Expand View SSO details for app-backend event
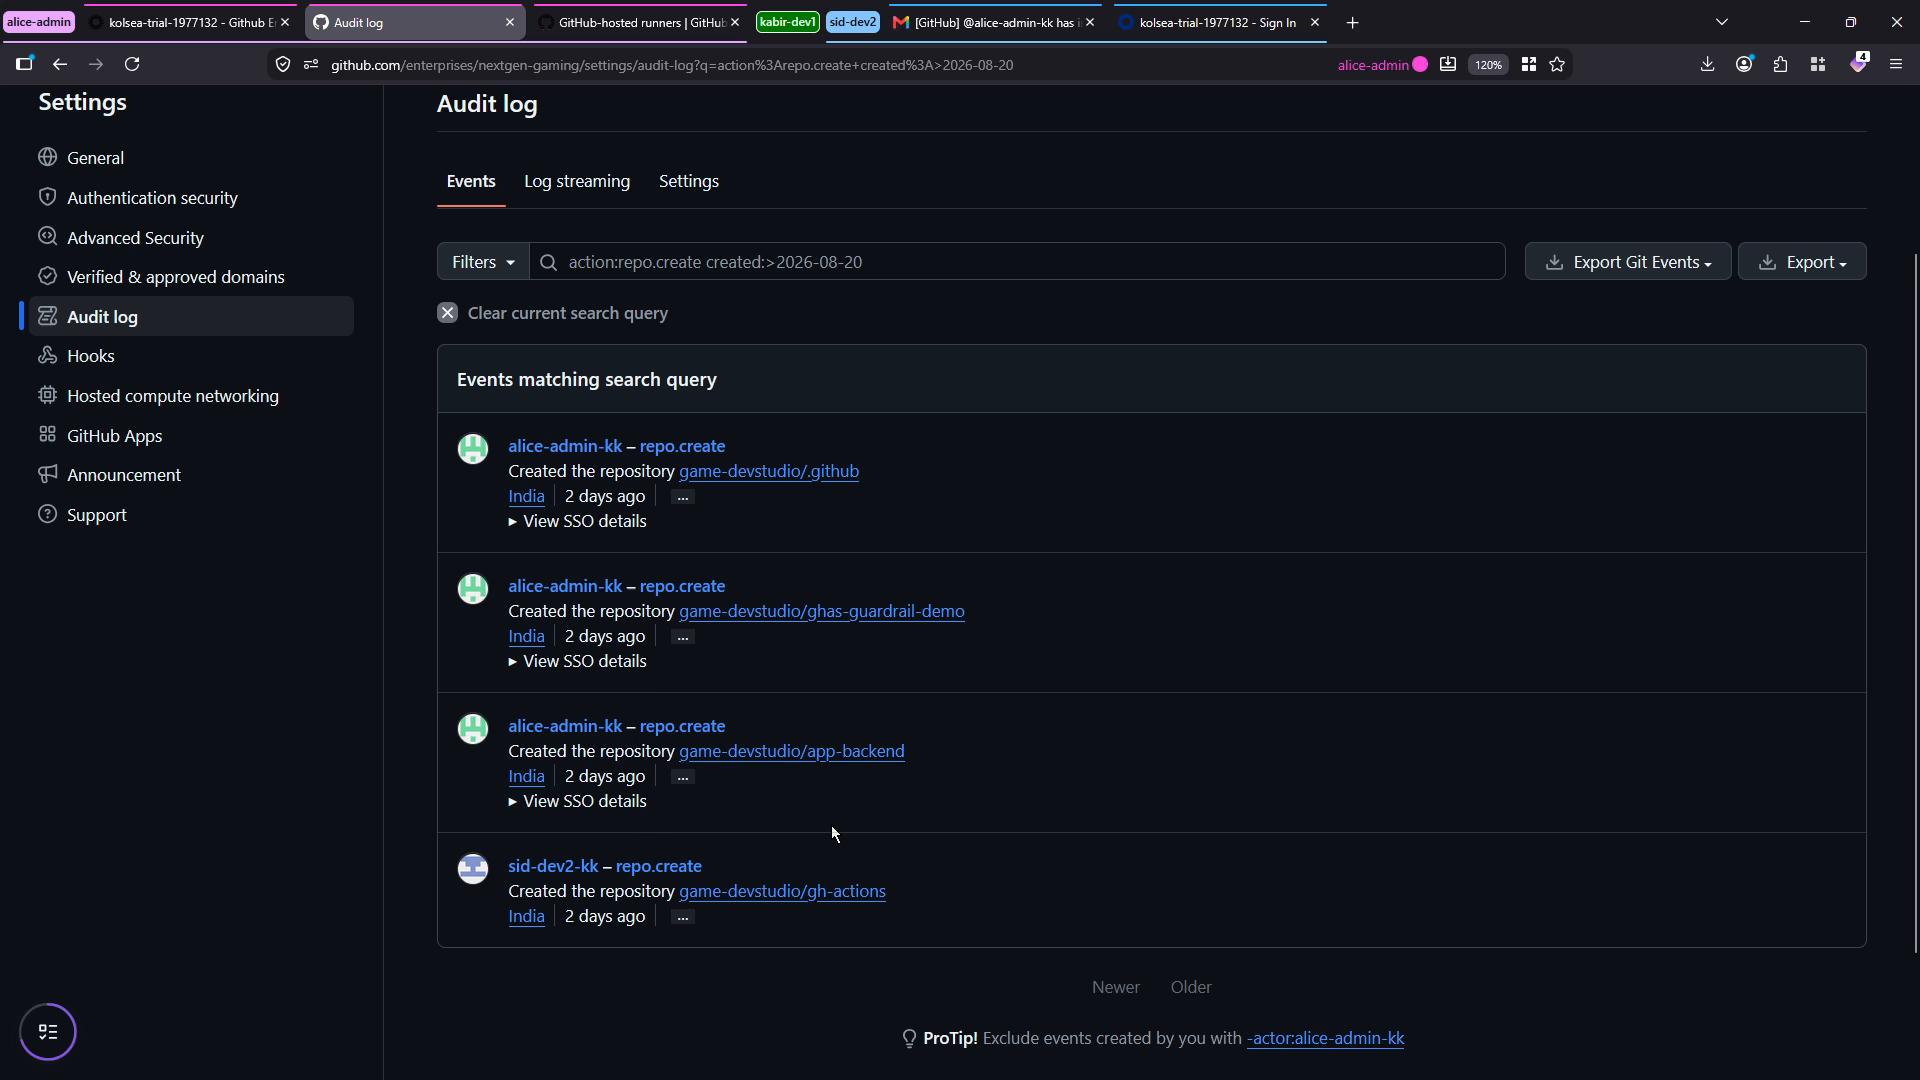The width and height of the screenshot is (1920, 1080). click(x=577, y=801)
